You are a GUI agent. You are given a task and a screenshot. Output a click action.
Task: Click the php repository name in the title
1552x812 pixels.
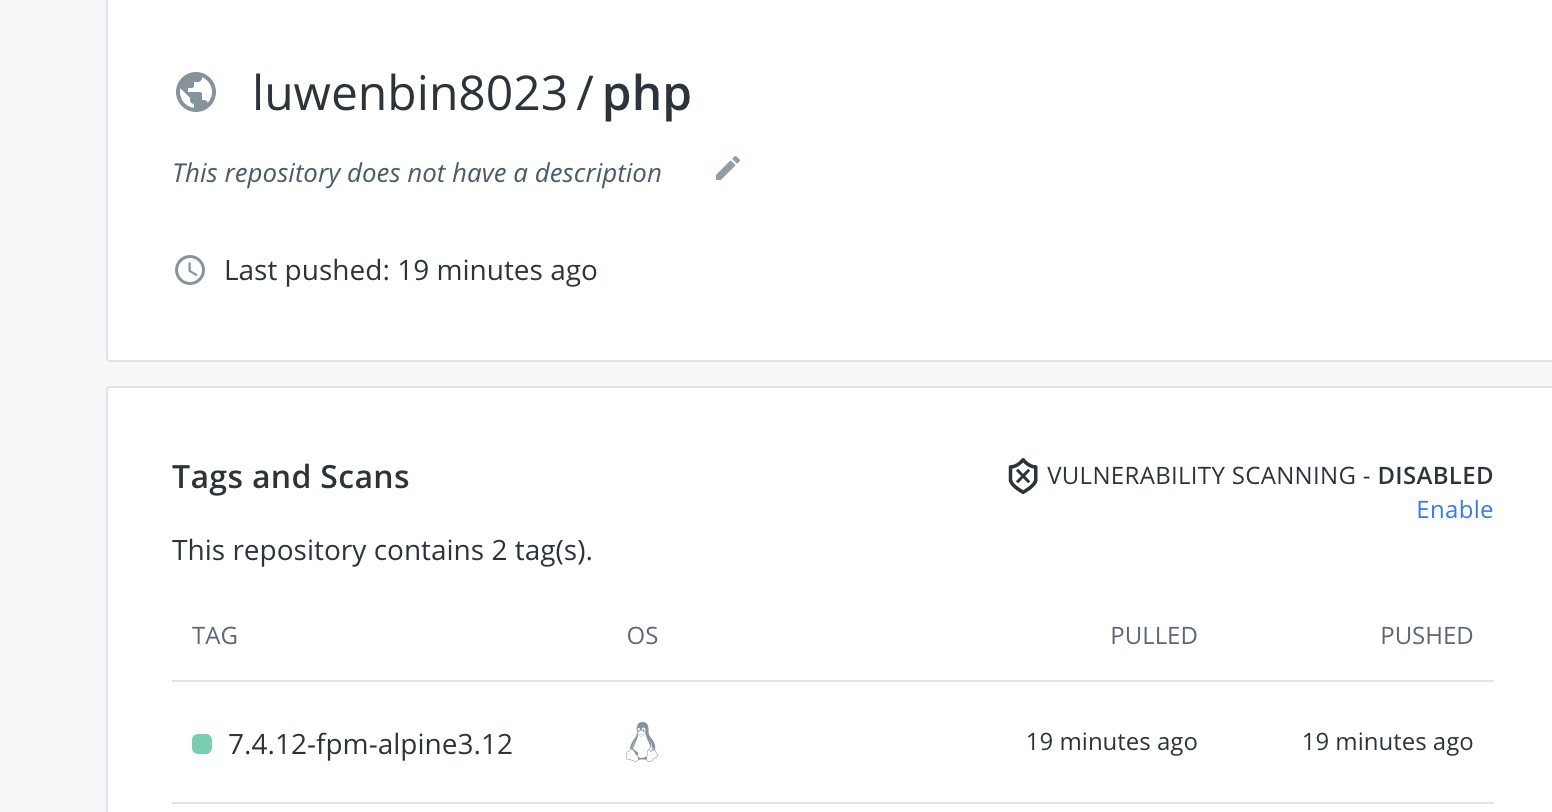pyautogui.click(x=646, y=96)
